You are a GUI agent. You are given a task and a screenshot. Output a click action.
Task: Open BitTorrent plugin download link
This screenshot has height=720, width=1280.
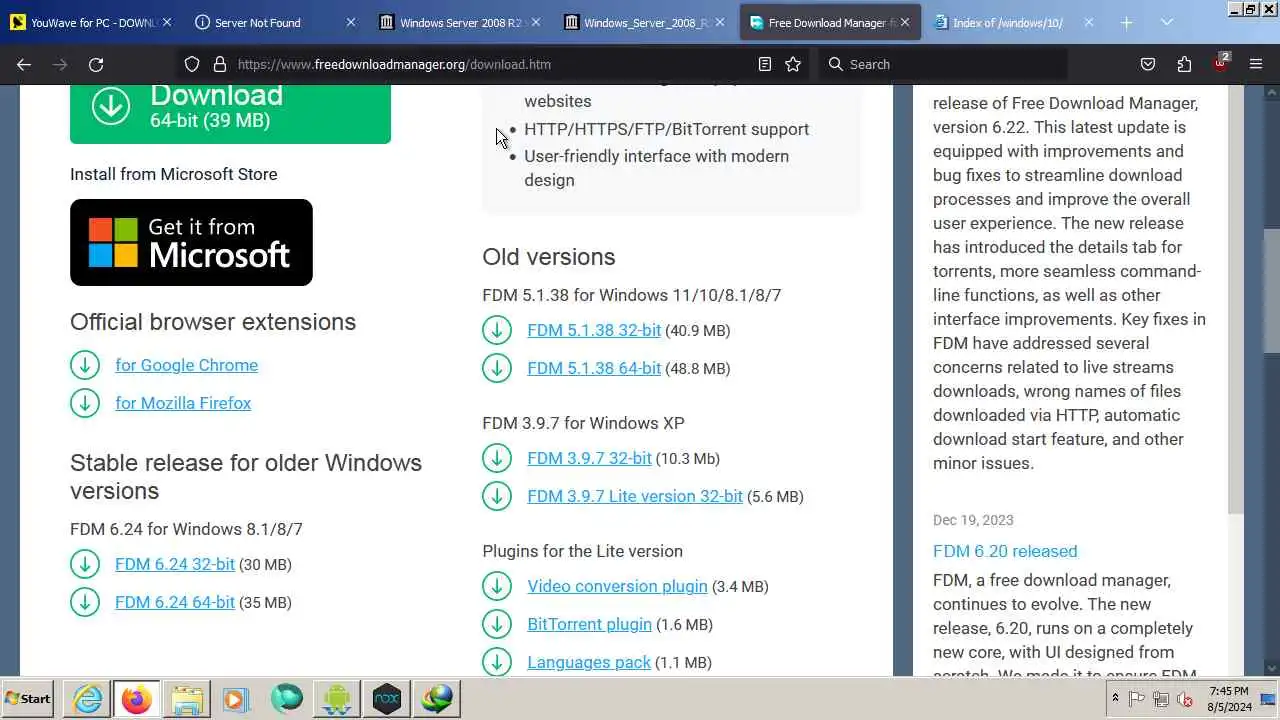coord(589,624)
